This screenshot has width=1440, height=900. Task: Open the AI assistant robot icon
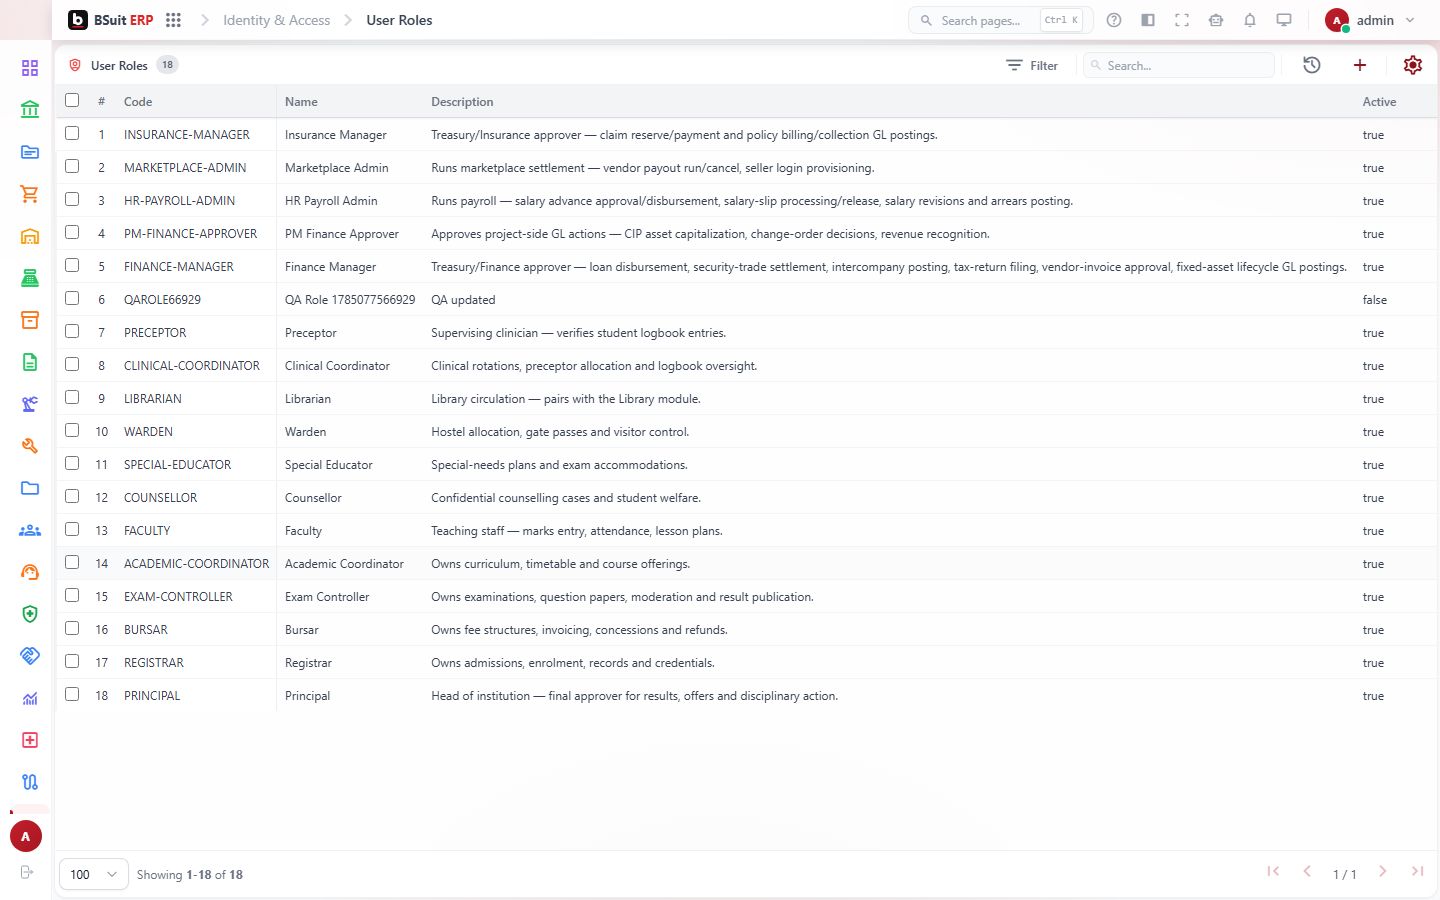1216,20
